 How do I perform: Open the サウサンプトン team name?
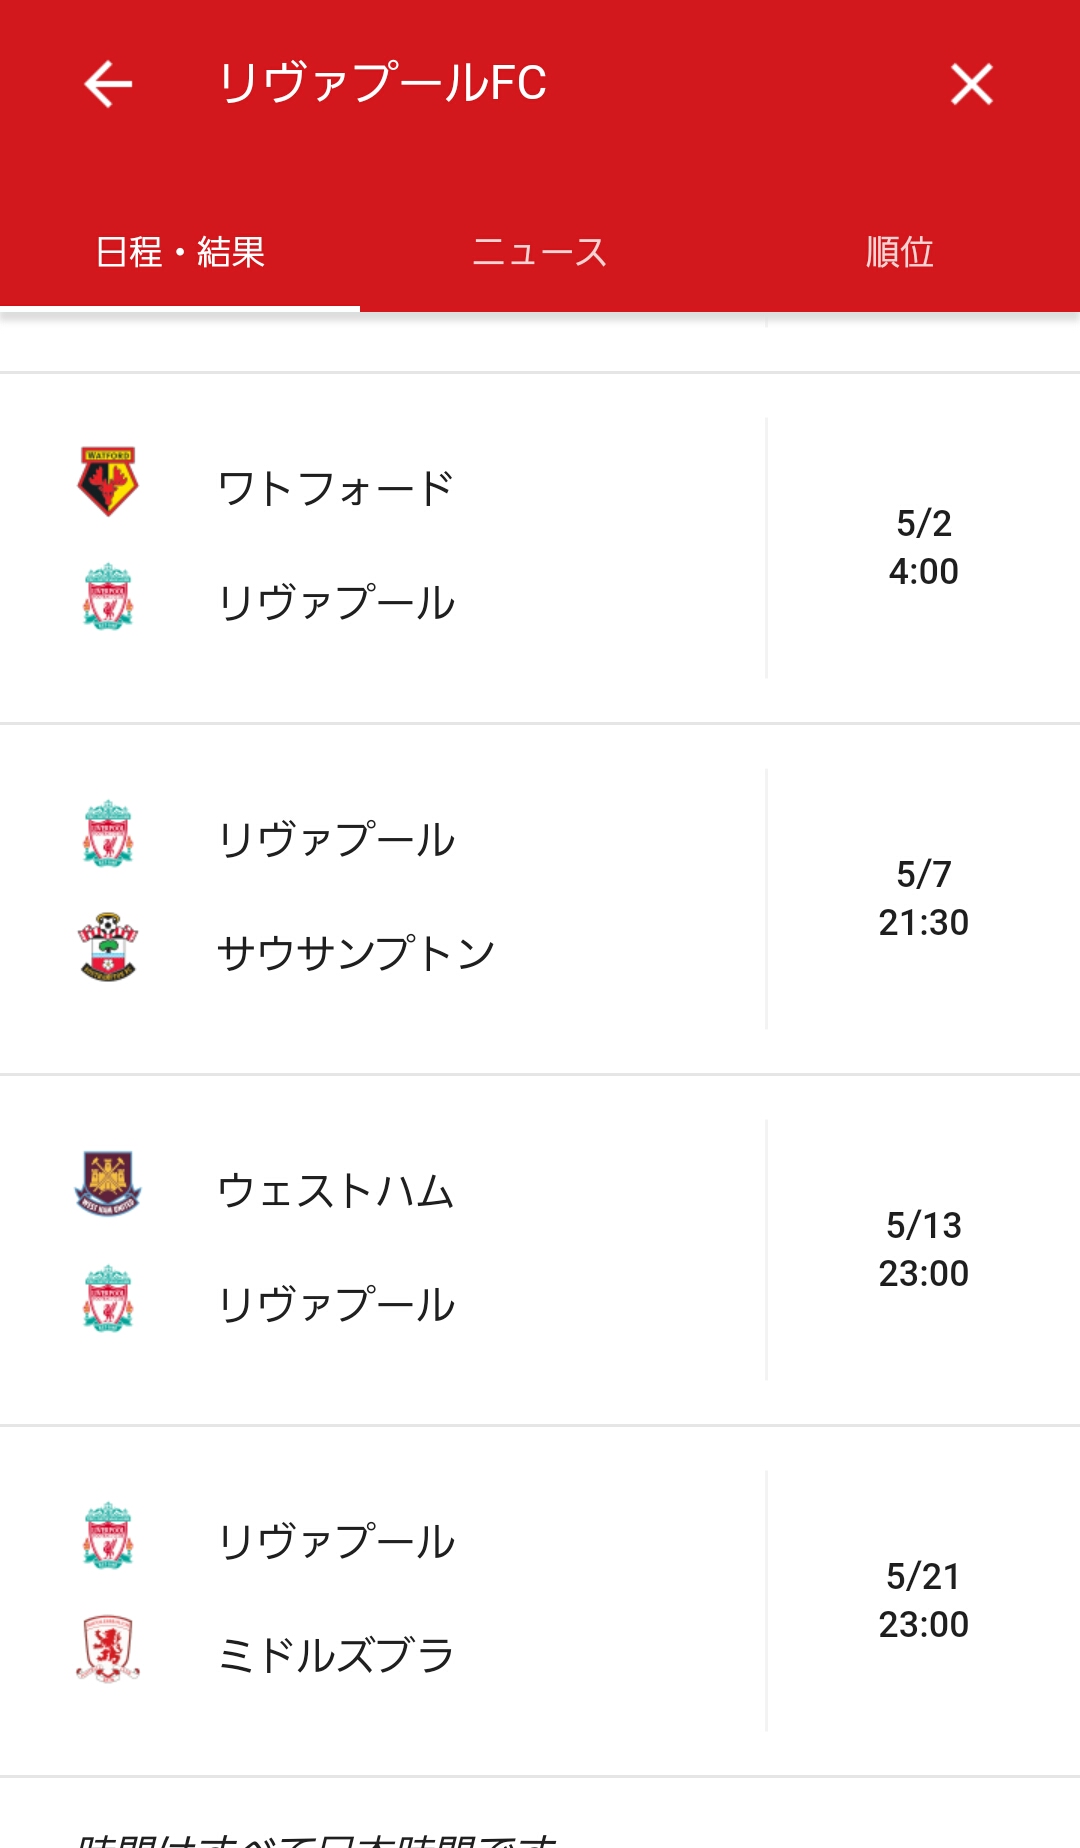pyautogui.click(x=356, y=954)
